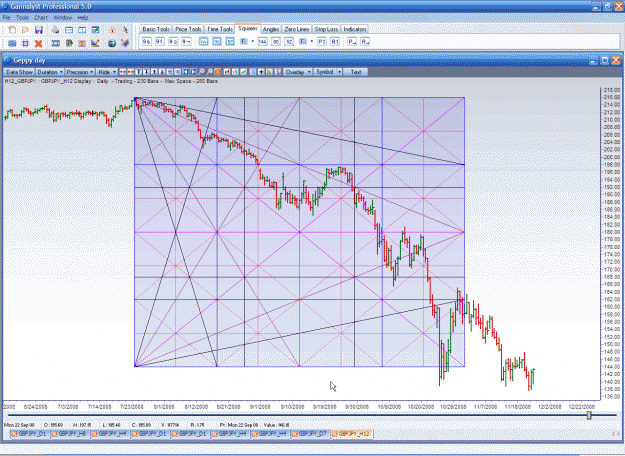Click the first magnifier zoom icon
The height and width of the screenshot is (456, 625).
202,72
